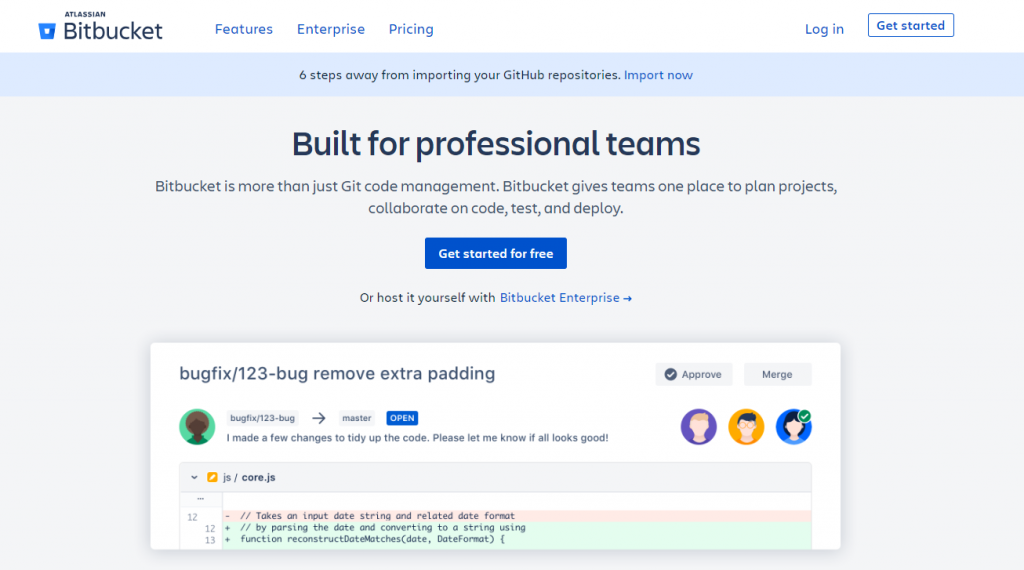
Task: Collapse the js / core.js file section
Action: point(194,477)
